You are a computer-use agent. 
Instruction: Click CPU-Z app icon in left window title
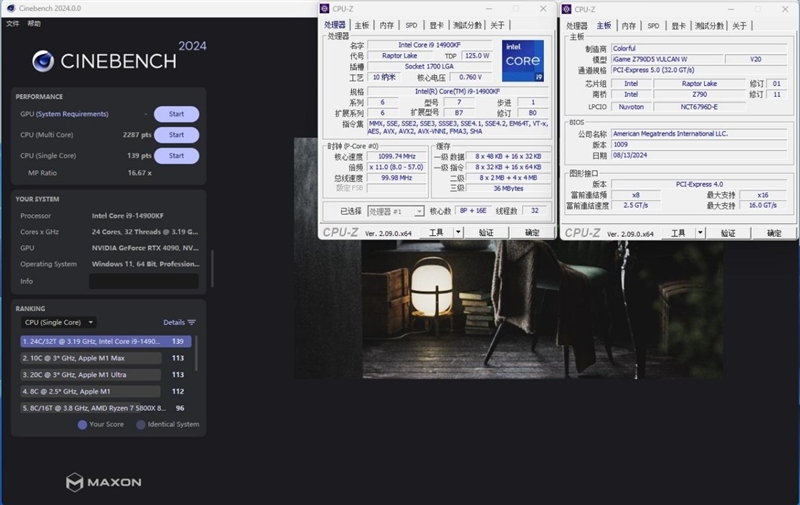point(324,9)
